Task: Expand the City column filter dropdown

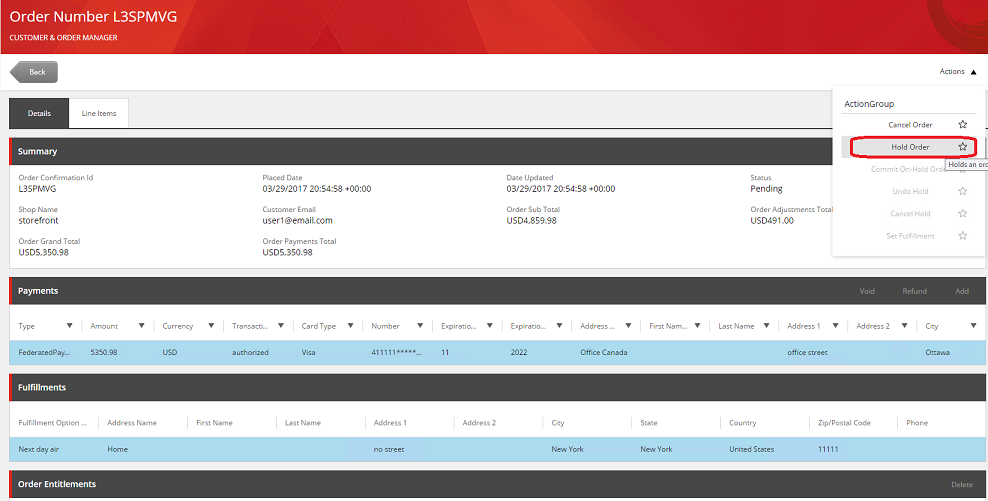Action: click(973, 326)
